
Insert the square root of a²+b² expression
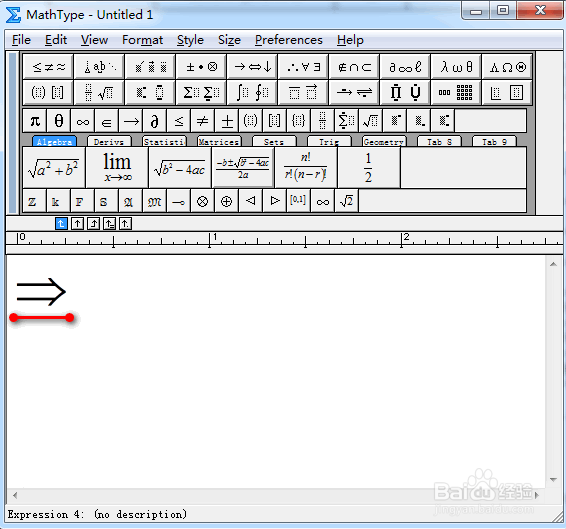coord(54,168)
